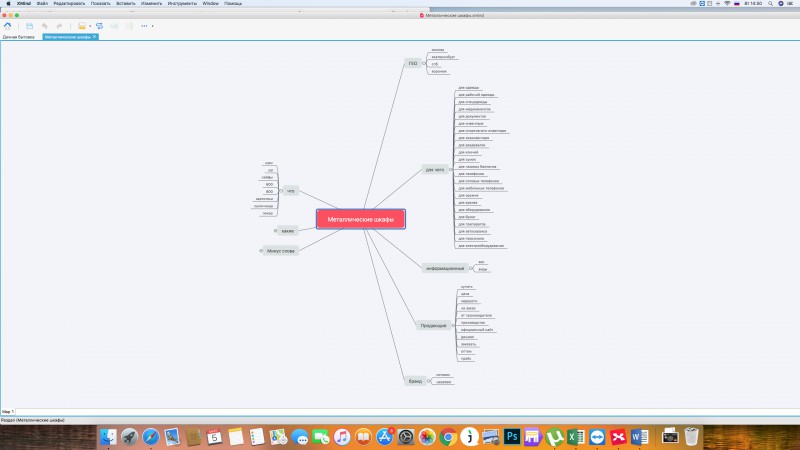Open the XMind application menu
Viewport: 800px width, 450px height.
(23, 4)
